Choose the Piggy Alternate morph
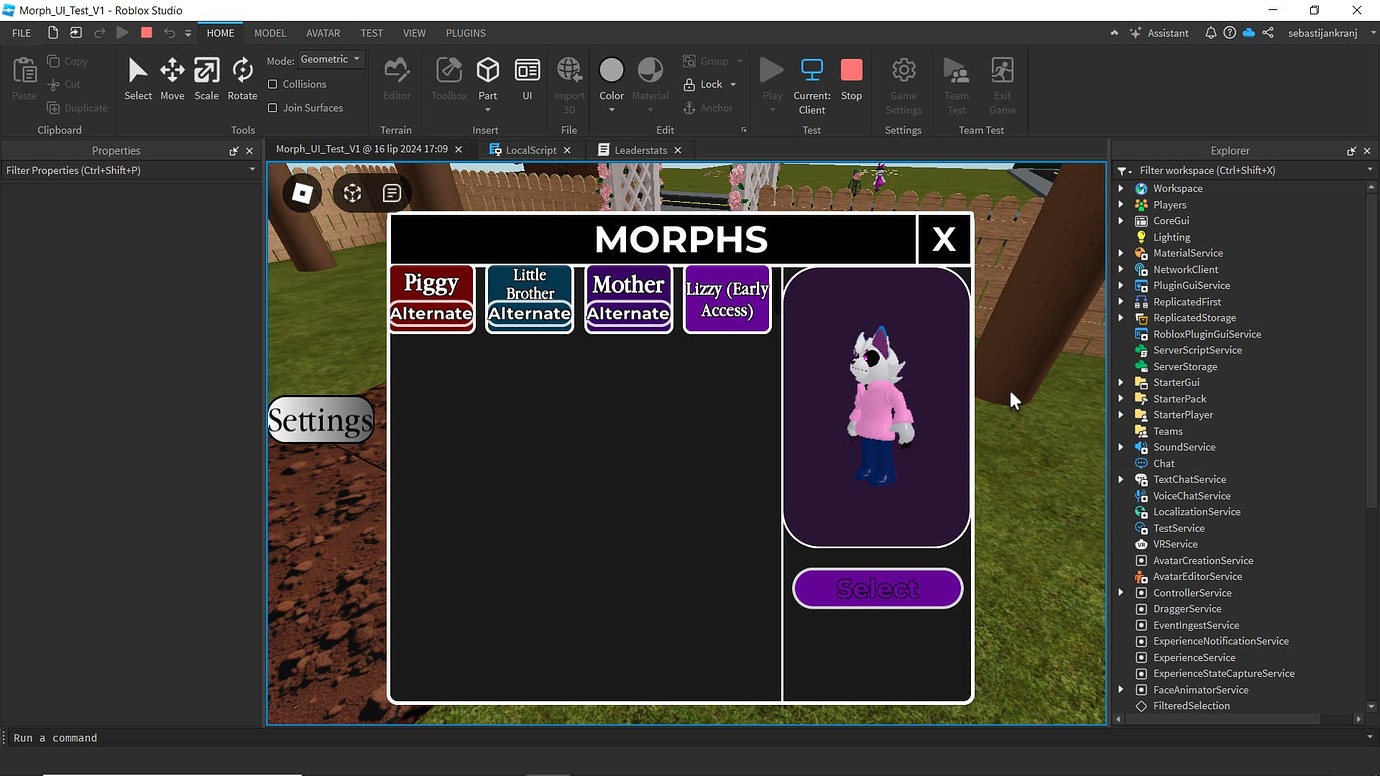The height and width of the screenshot is (776, 1380). coord(431,298)
